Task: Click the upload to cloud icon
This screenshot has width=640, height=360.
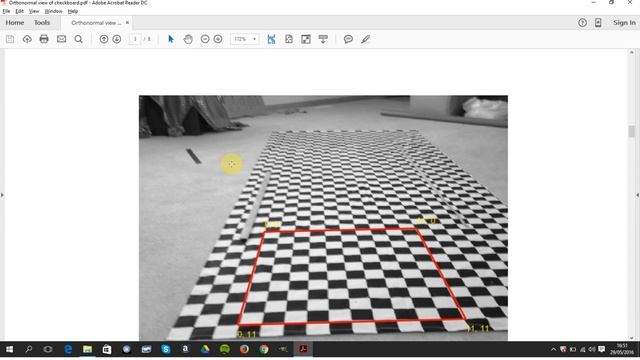Action: coord(27,39)
